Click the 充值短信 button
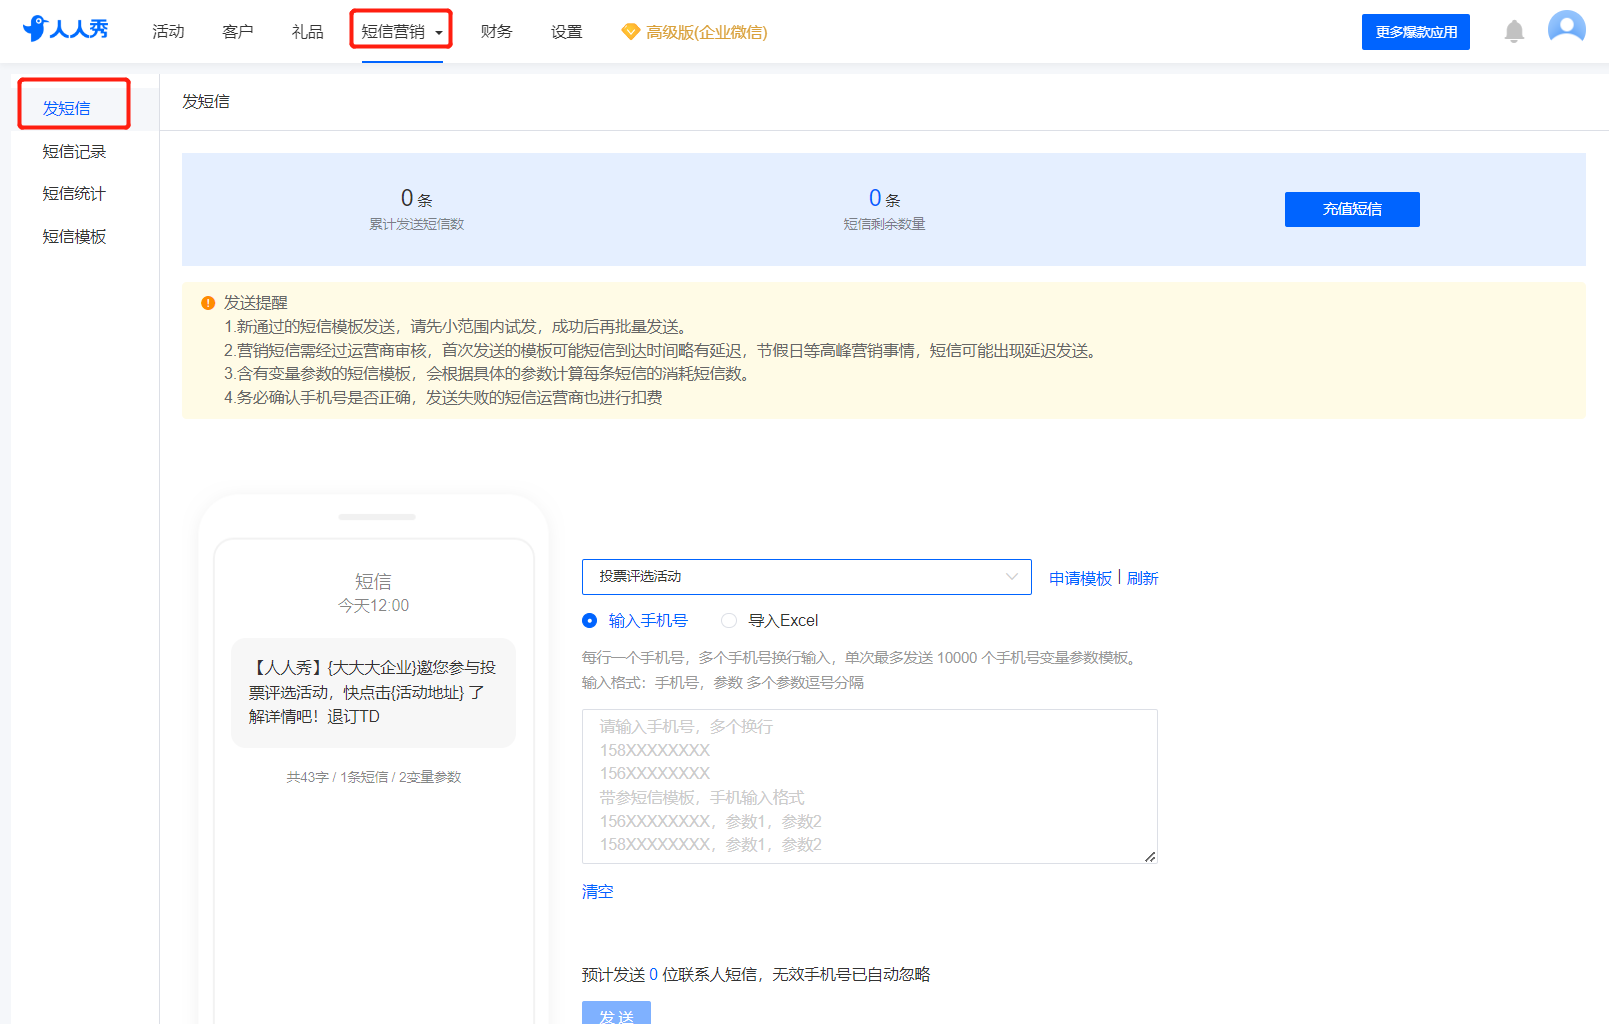Image resolution: width=1609 pixels, height=1024 pixels. pyautogui.click(x=1352, y=209)
